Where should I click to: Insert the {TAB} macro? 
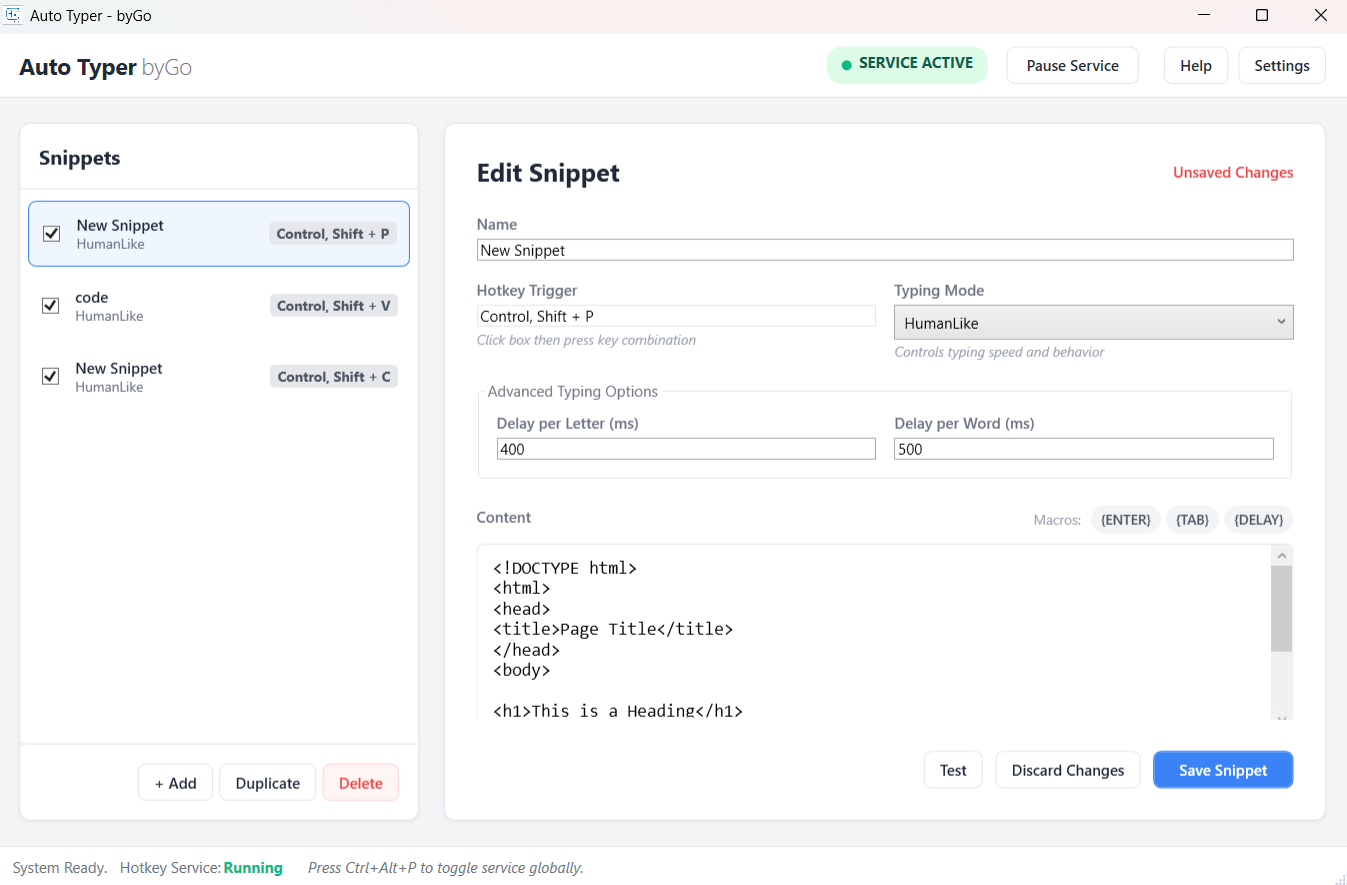click(x=1192, y=520)
